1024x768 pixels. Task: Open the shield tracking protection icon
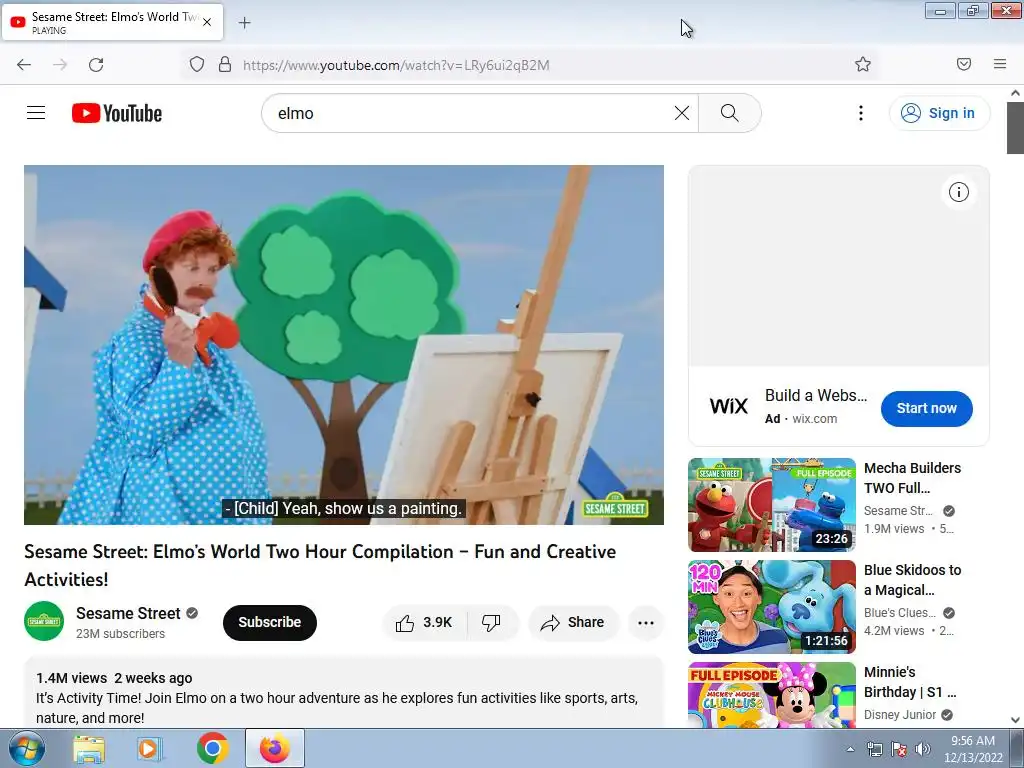pos(197,65)
